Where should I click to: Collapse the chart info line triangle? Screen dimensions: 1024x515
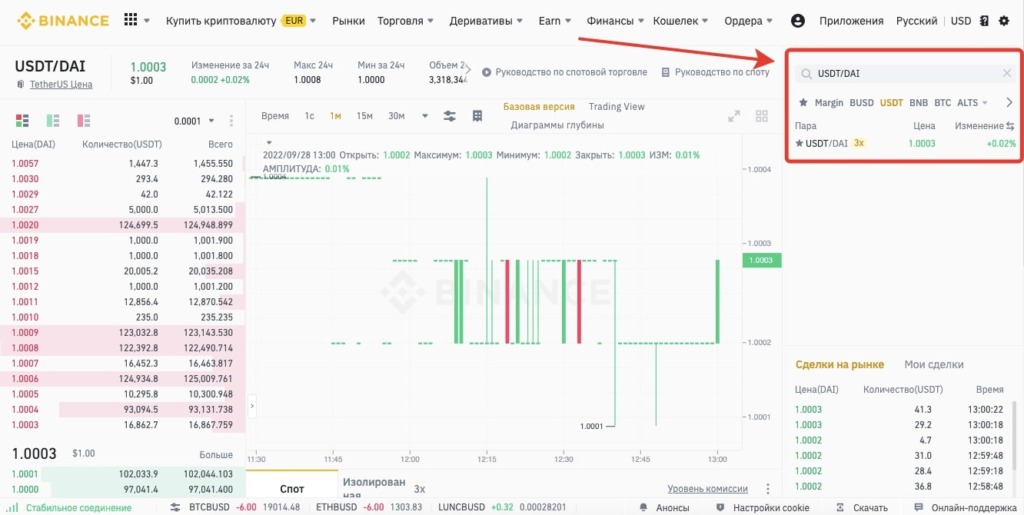click(x=268, y=142)
